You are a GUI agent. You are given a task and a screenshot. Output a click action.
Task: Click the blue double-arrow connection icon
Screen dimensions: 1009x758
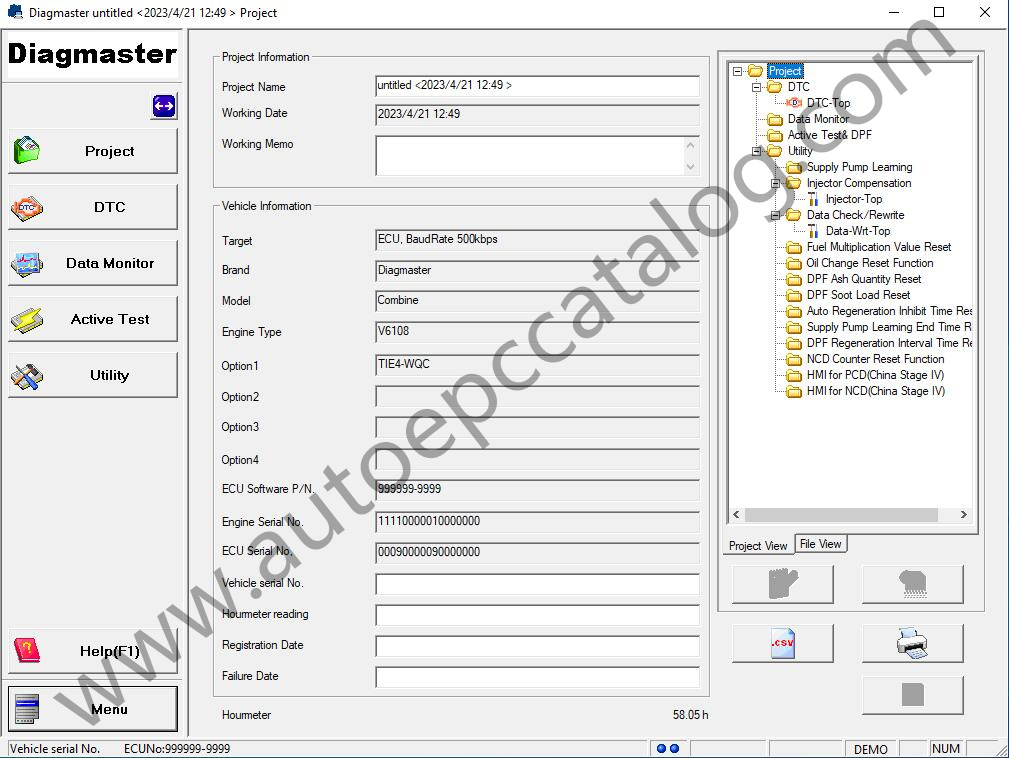click(x=164, y=106)
